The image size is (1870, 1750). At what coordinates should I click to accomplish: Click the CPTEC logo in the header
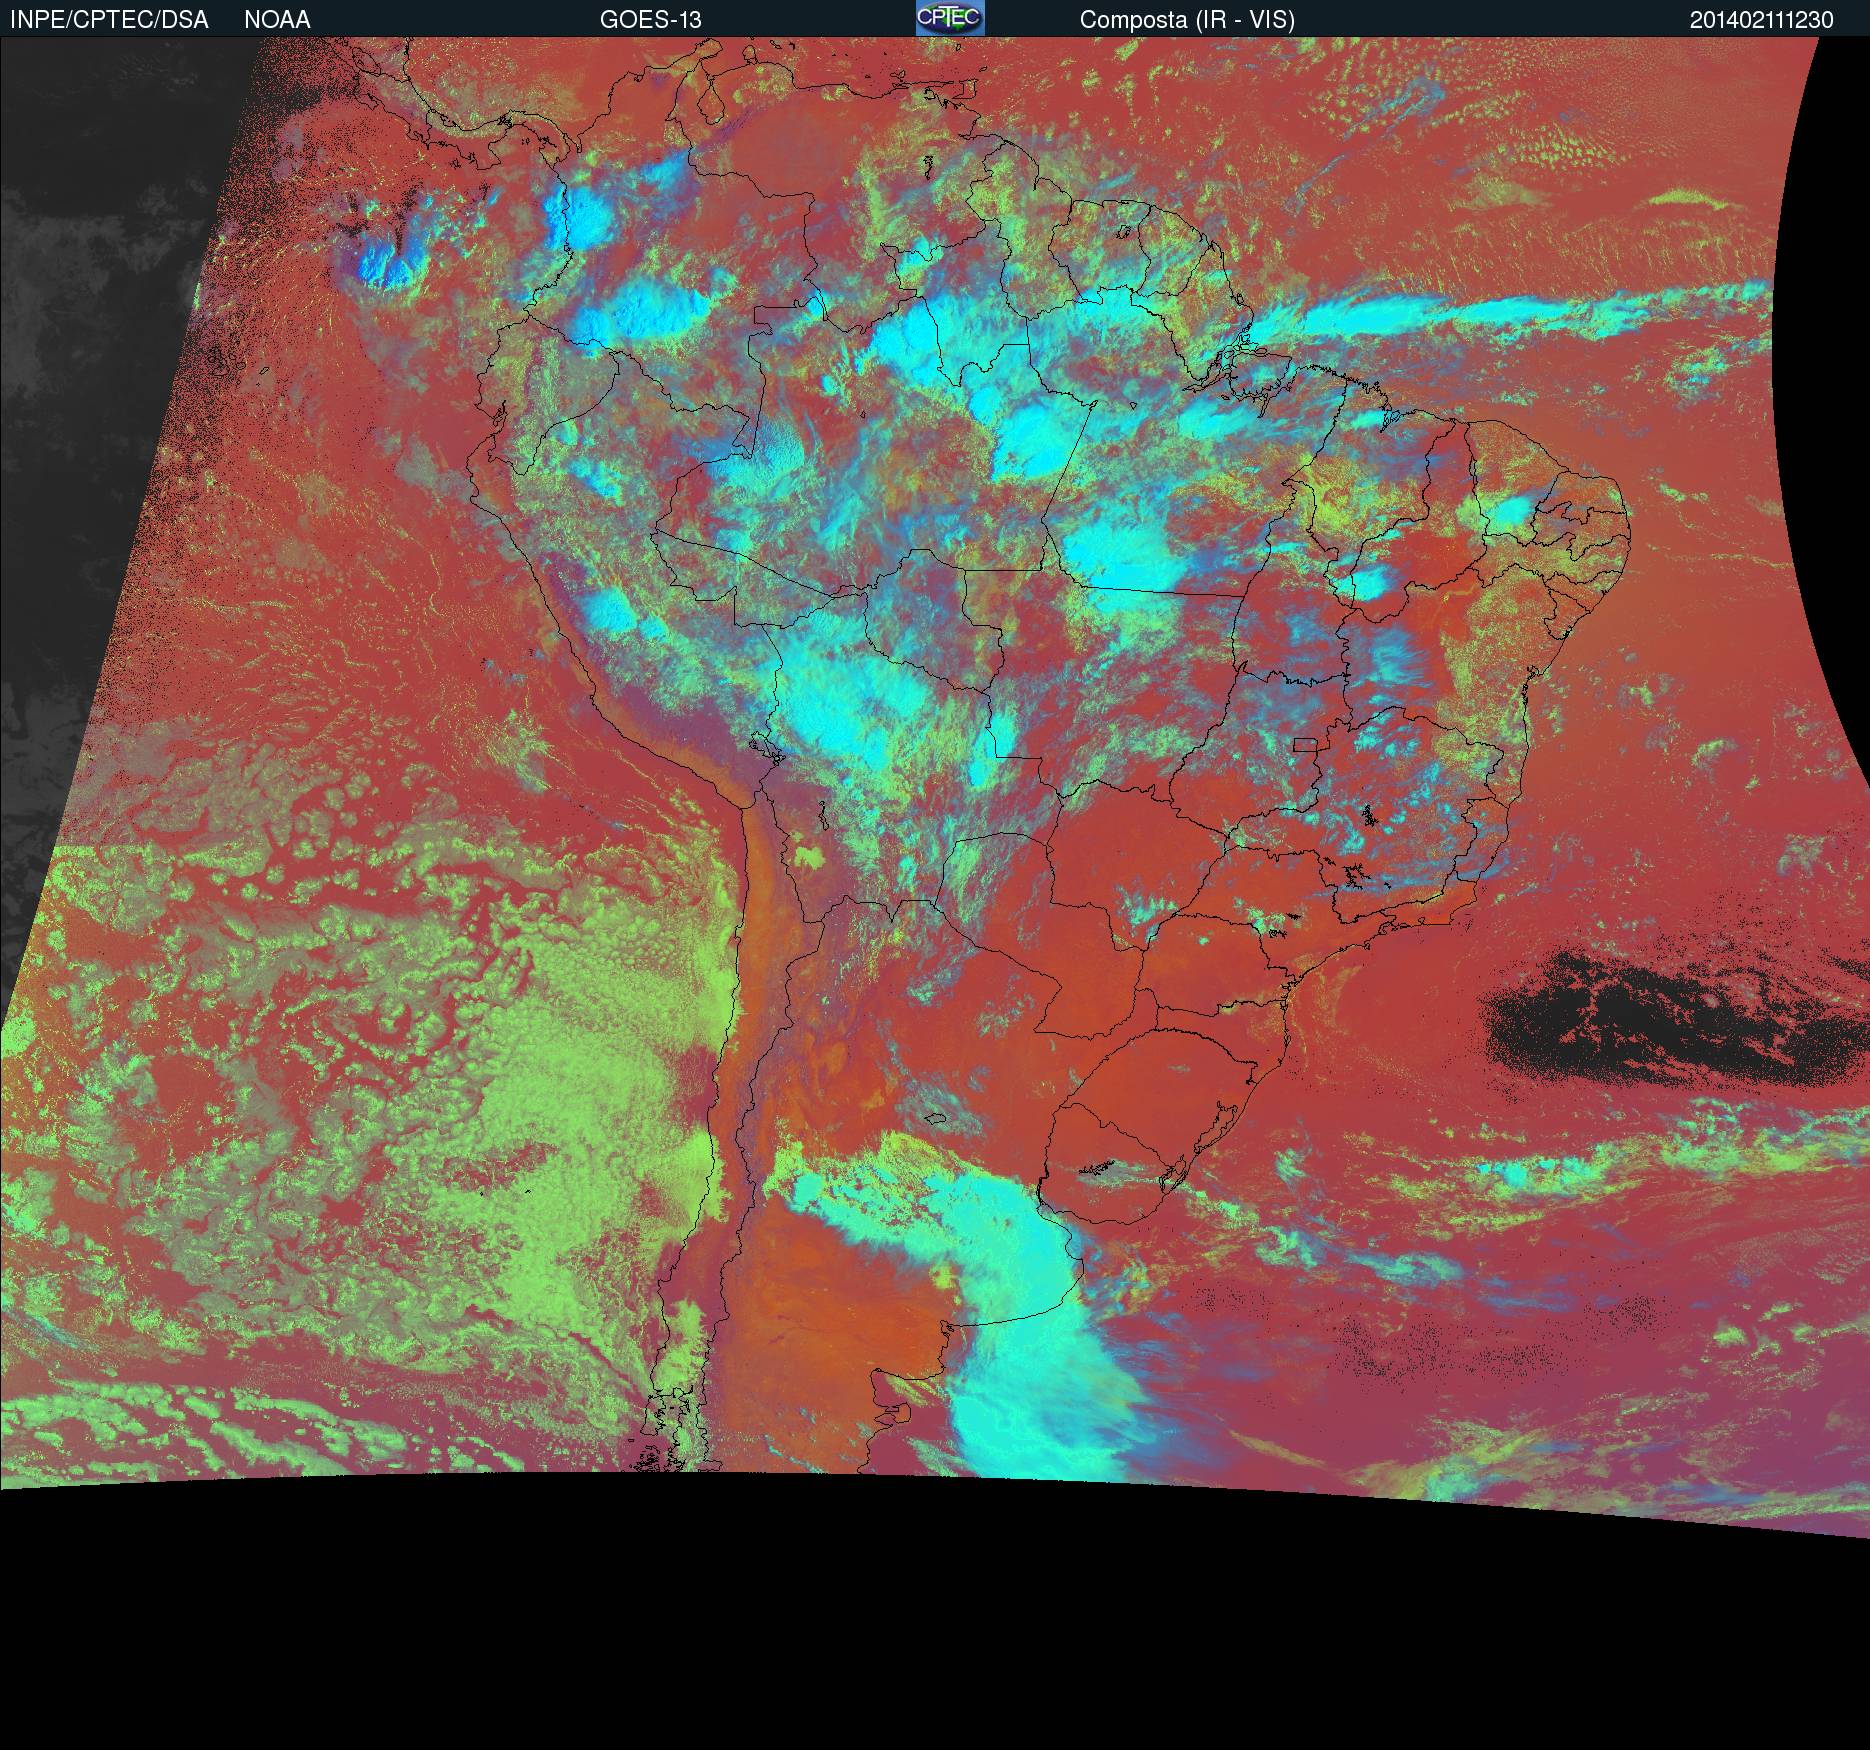point(949,18)
